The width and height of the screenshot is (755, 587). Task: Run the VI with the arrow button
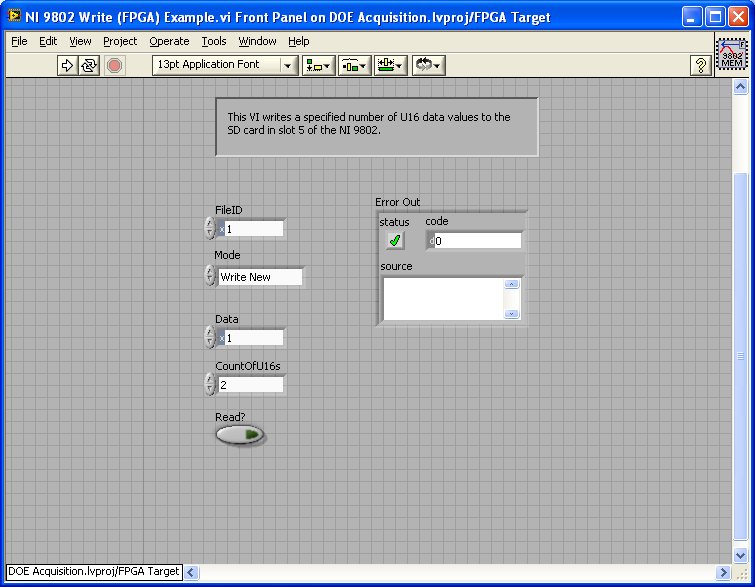67,65
